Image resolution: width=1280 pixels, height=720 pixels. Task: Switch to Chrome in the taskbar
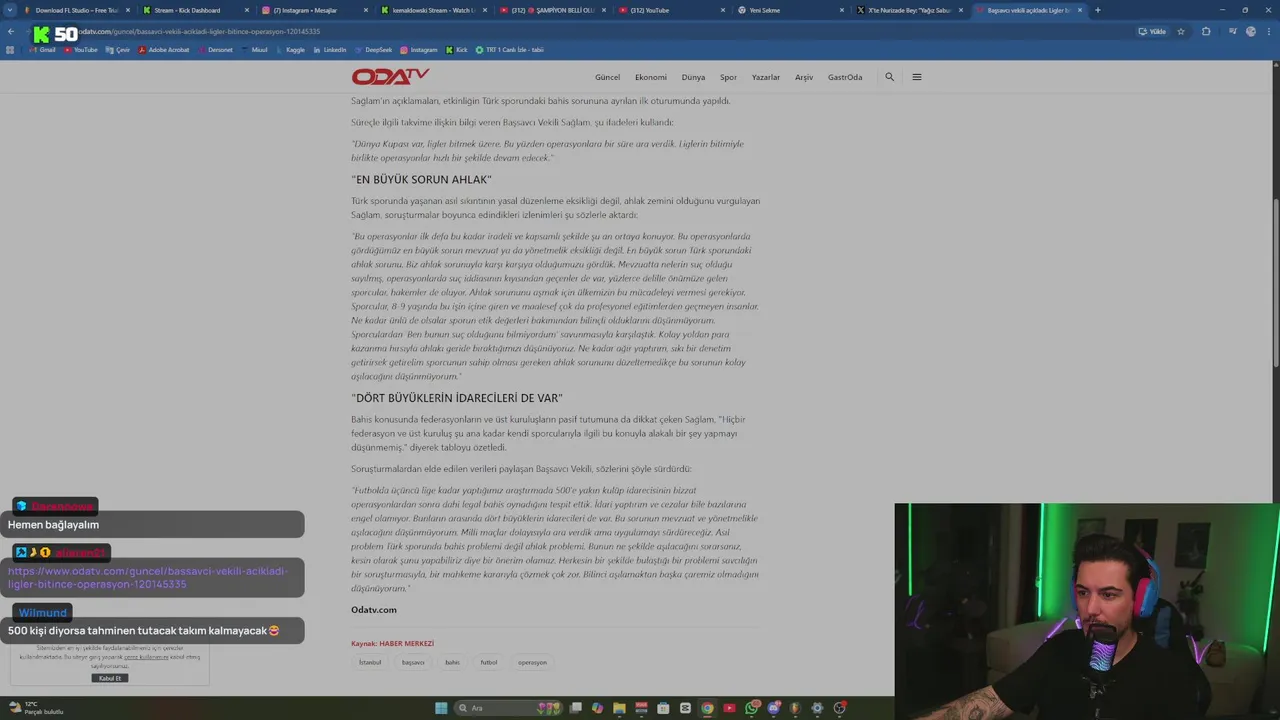click(707, 708)
